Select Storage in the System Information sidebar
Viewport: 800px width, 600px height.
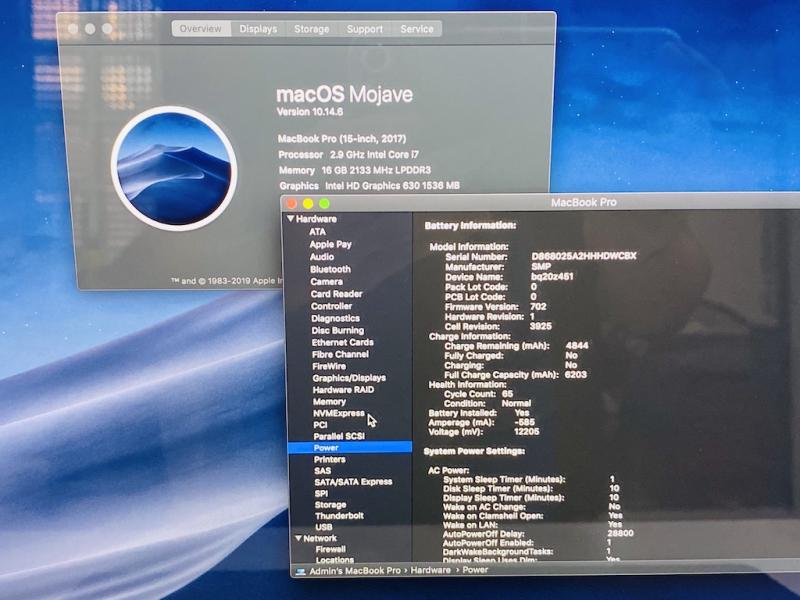331,505
